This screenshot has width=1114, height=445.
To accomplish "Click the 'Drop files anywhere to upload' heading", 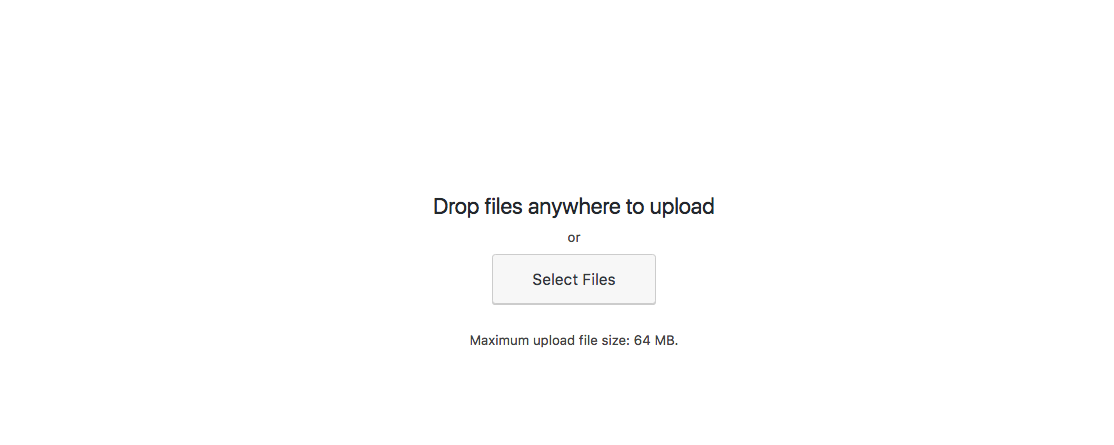I will click(x=573, y=207).
